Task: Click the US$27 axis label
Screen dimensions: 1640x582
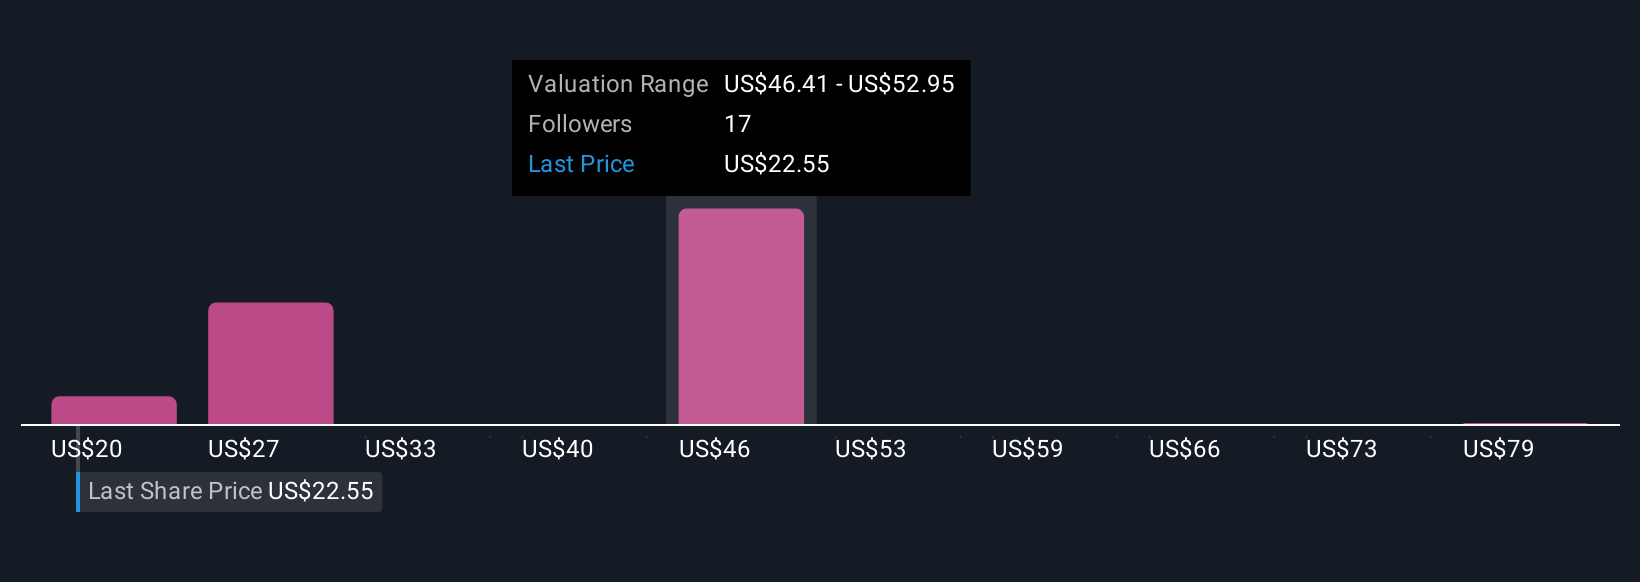Action: click(x=244, y=449)
